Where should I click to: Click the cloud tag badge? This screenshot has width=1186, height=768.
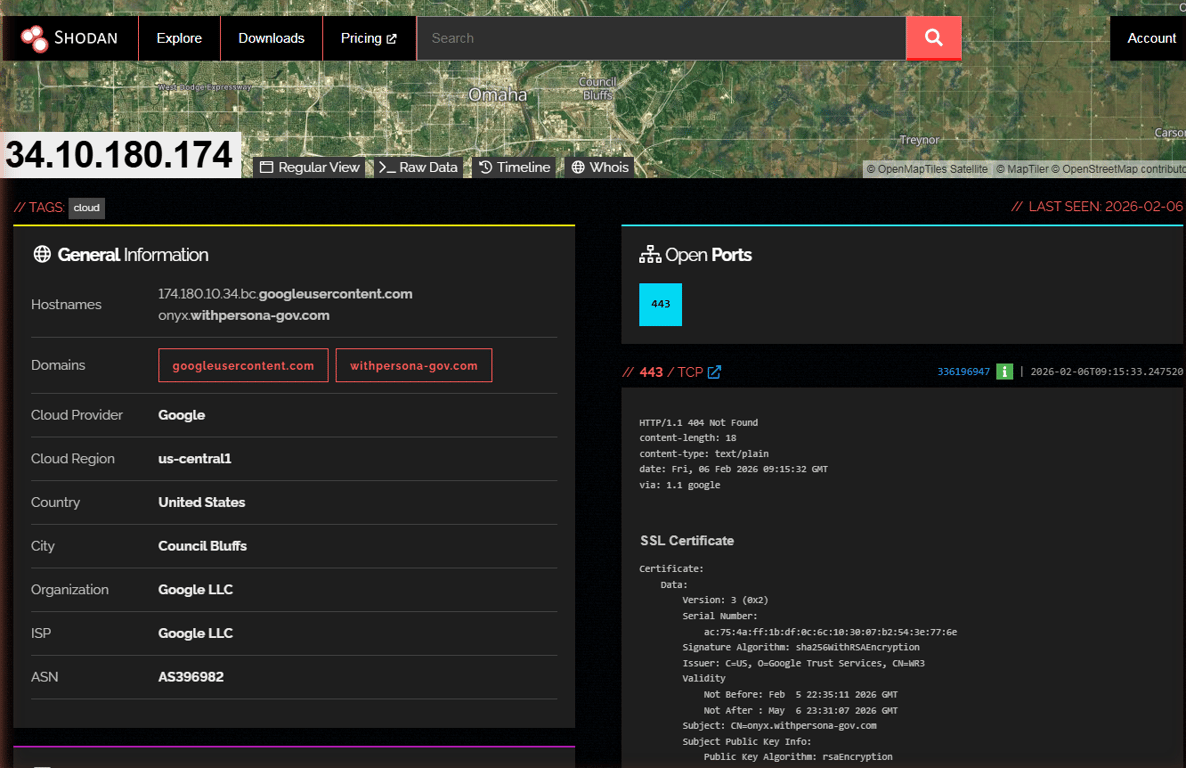click(87, 208)
